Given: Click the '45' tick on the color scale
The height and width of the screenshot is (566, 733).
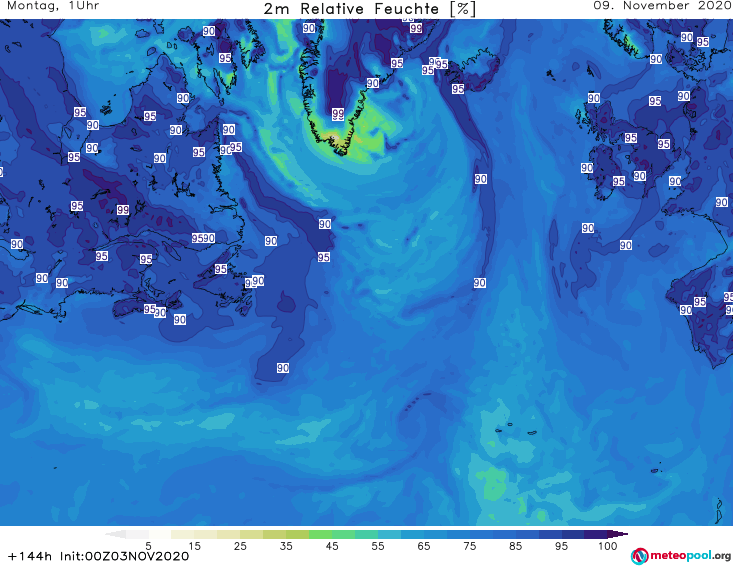Looking at the screenshot, I should tap(332, 546).
